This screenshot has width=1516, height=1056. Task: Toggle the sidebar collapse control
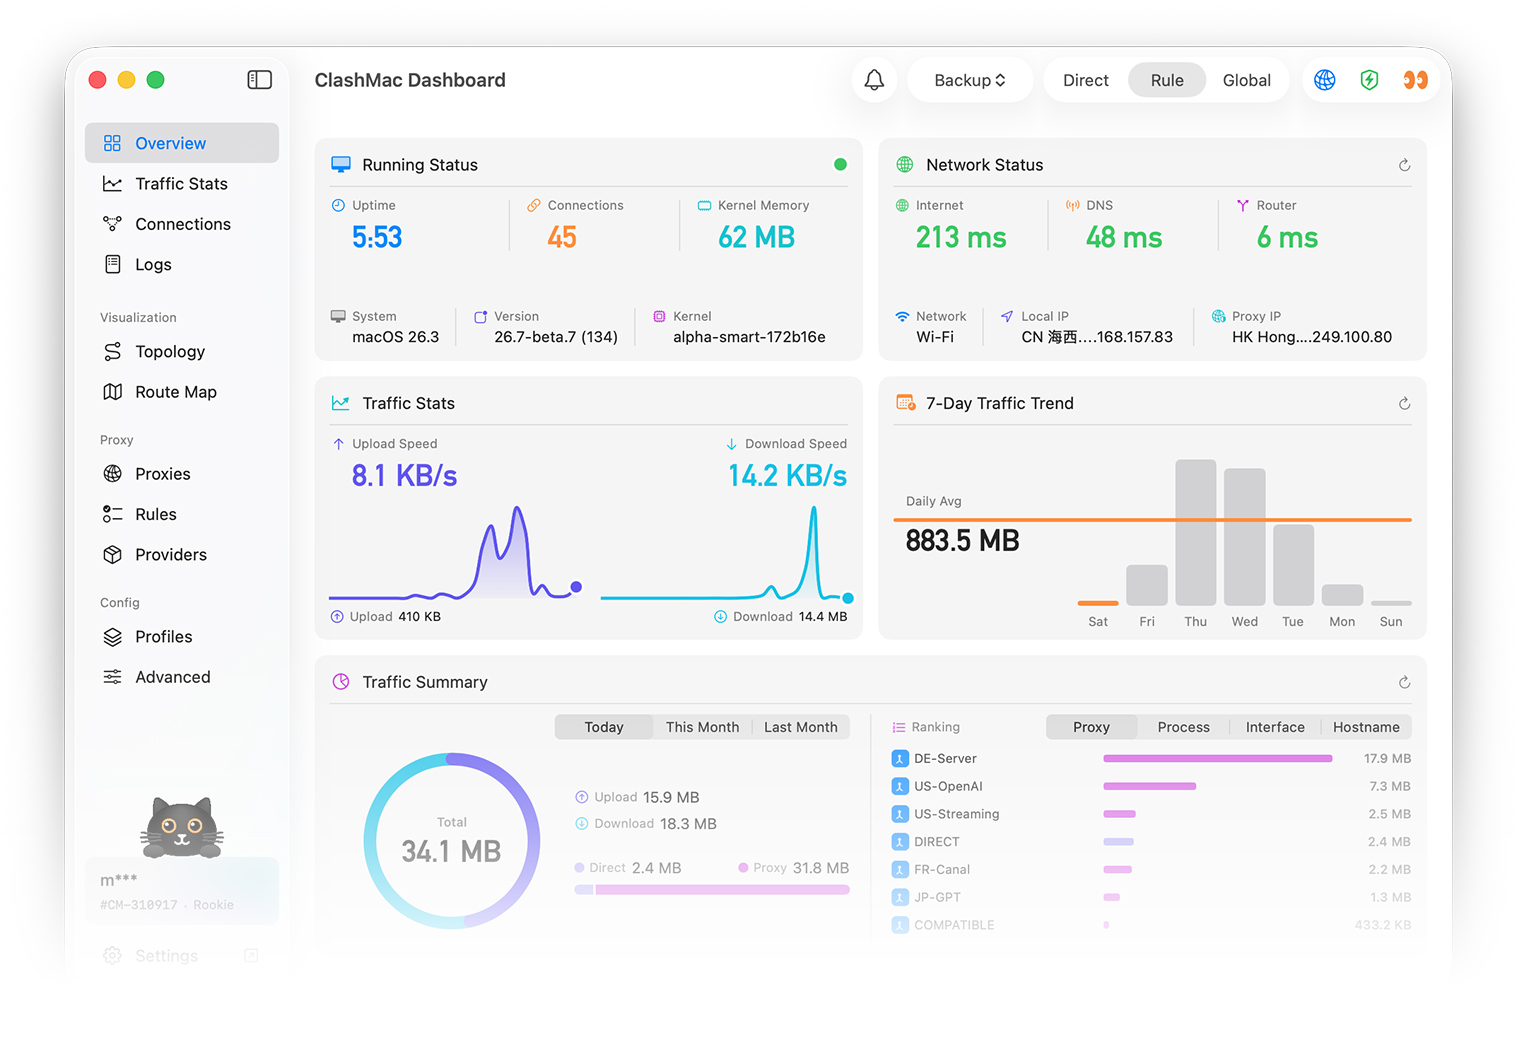259,79
